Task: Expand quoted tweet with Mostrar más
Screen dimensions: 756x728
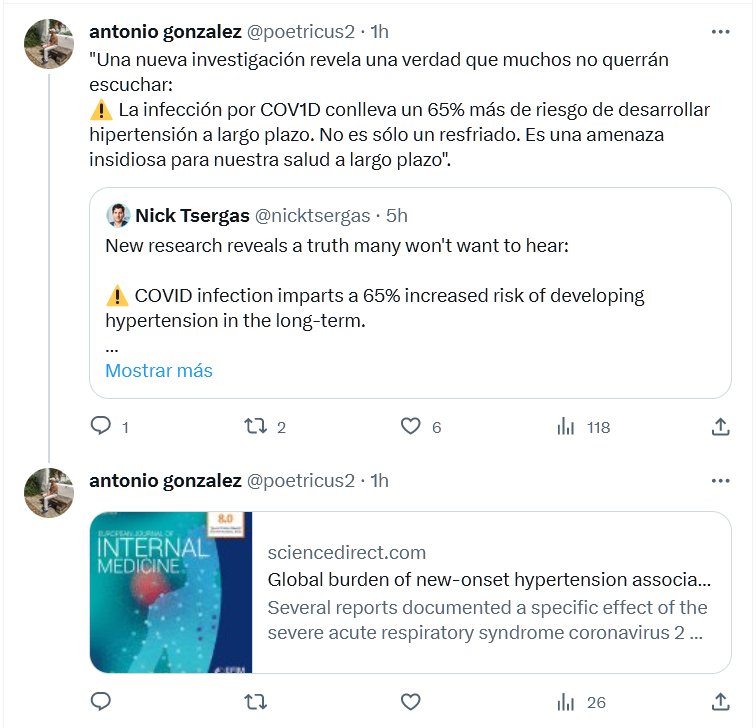Action: [x=159, y=370]
